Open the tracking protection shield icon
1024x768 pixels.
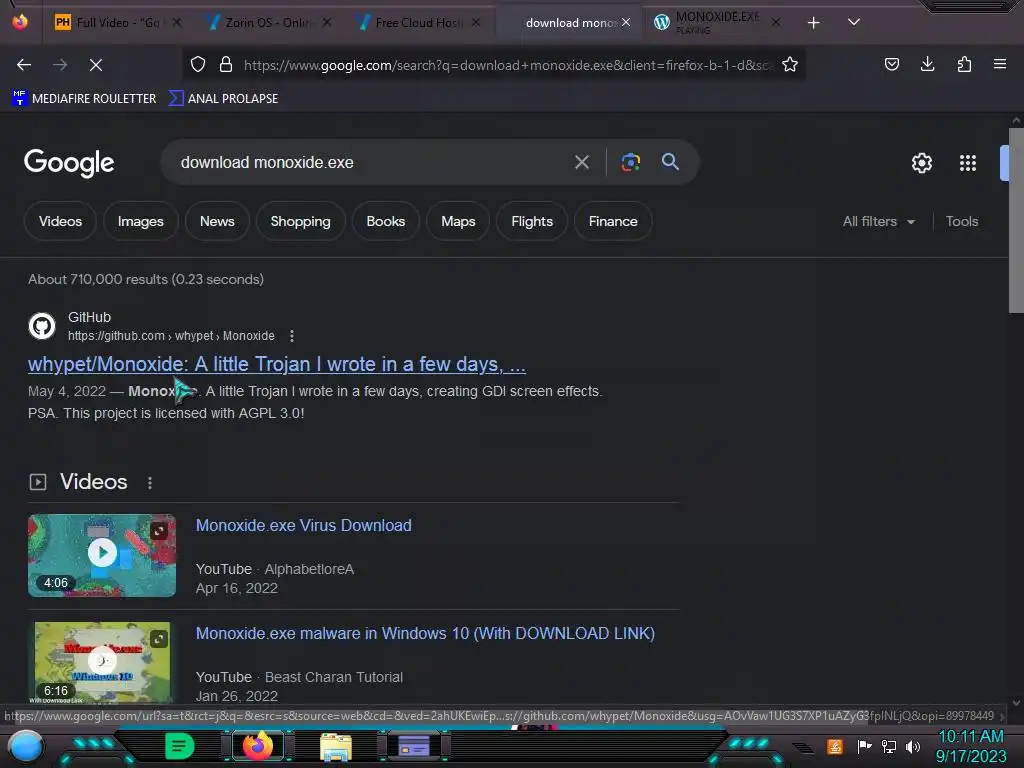pyautogui.click(x=198, y=64)
